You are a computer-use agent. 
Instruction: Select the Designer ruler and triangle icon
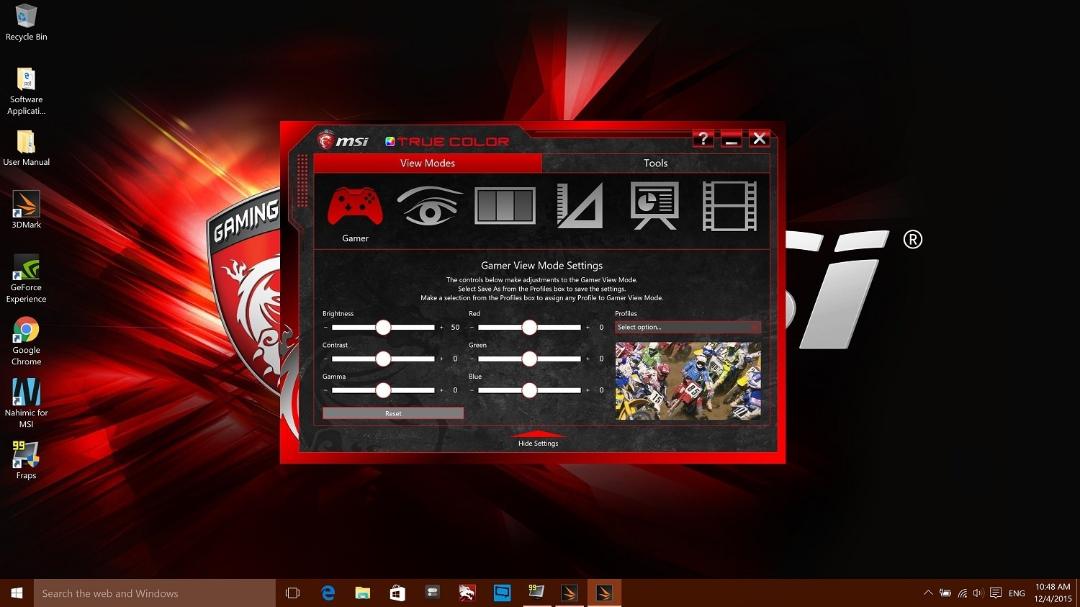pyautogui.click(x=580, y=205)
